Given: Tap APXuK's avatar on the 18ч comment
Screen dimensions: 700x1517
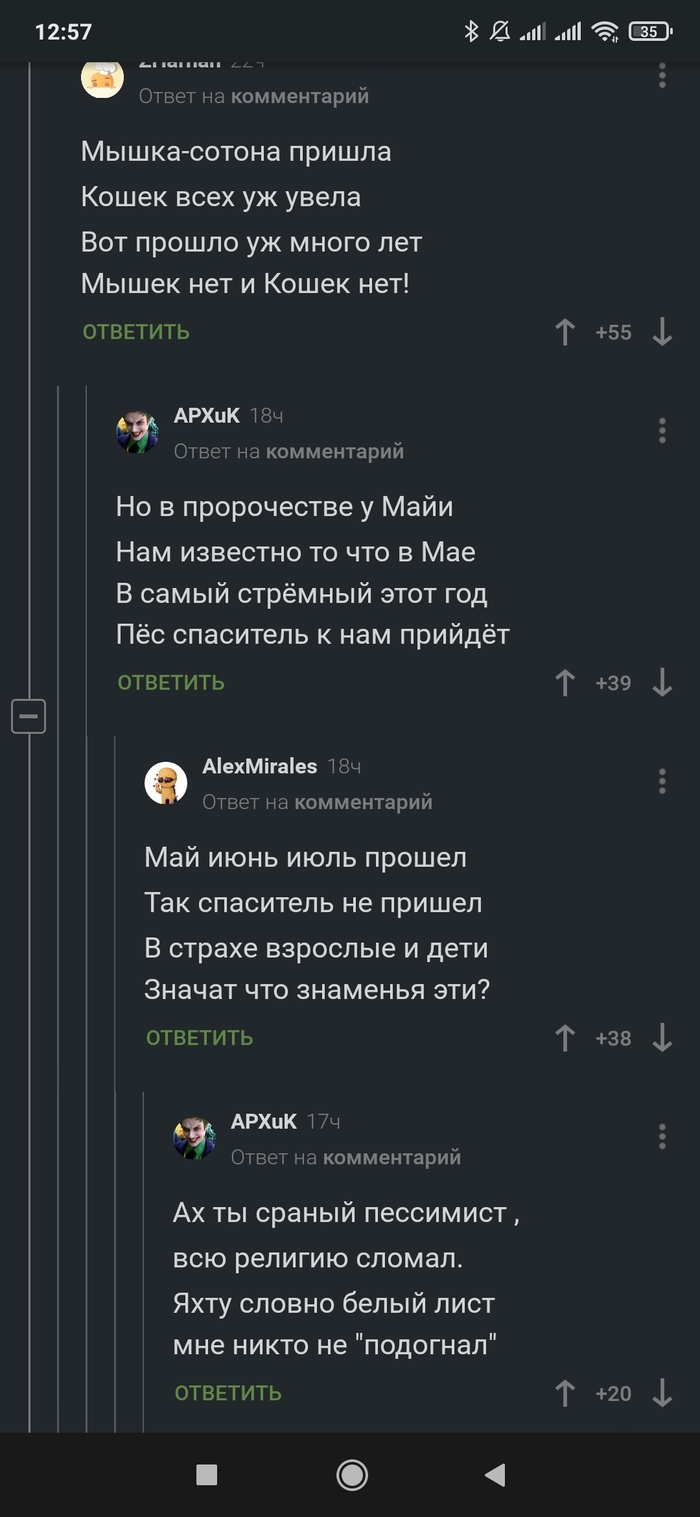Looking at the screenshot, I should 137,432.
